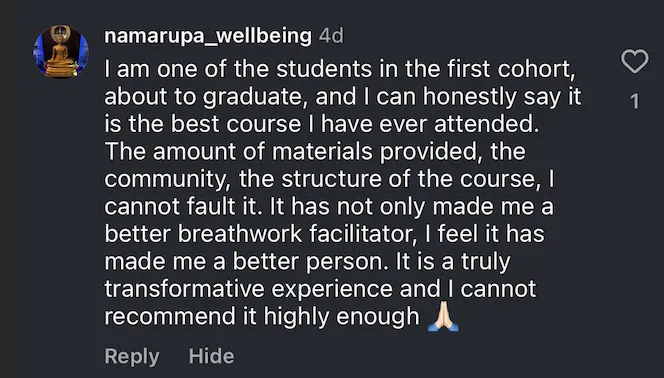Image resolution: width=664 pixels, height=378 pixels.
Task: Click the word 'community' in the comment
Action: tap(165, 180)
